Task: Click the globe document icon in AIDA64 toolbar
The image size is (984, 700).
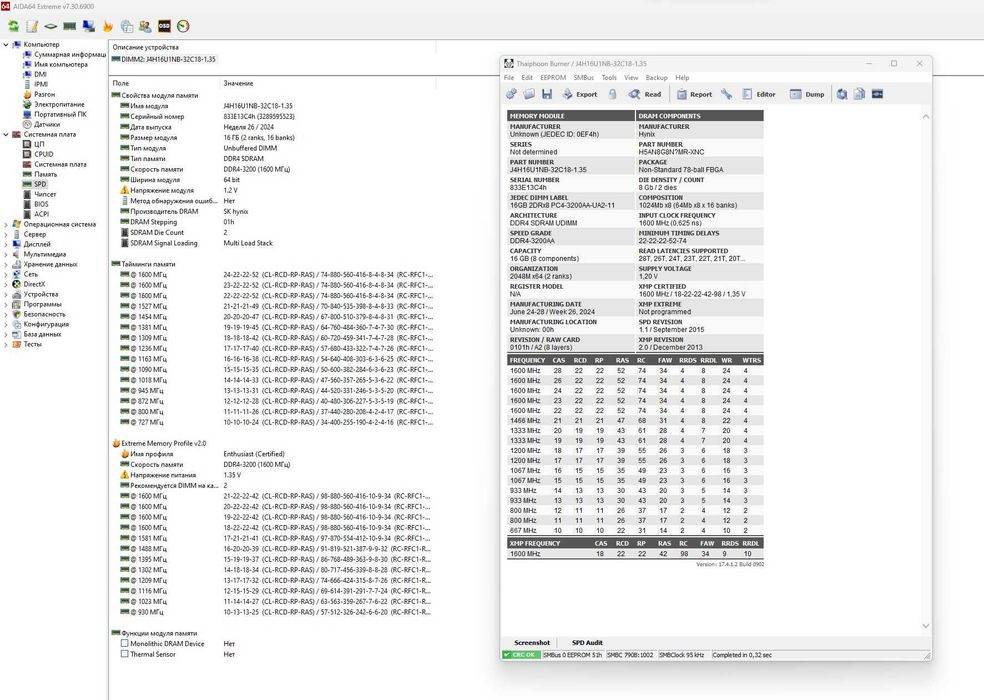Action: (126, 26)
